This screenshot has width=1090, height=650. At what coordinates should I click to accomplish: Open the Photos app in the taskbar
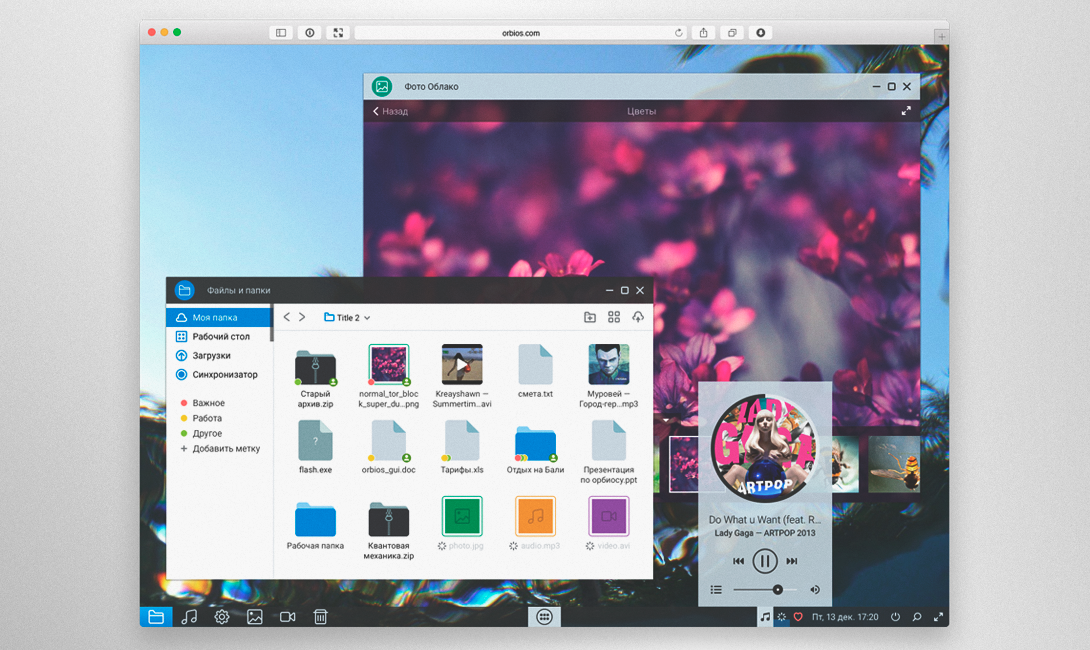254,617
